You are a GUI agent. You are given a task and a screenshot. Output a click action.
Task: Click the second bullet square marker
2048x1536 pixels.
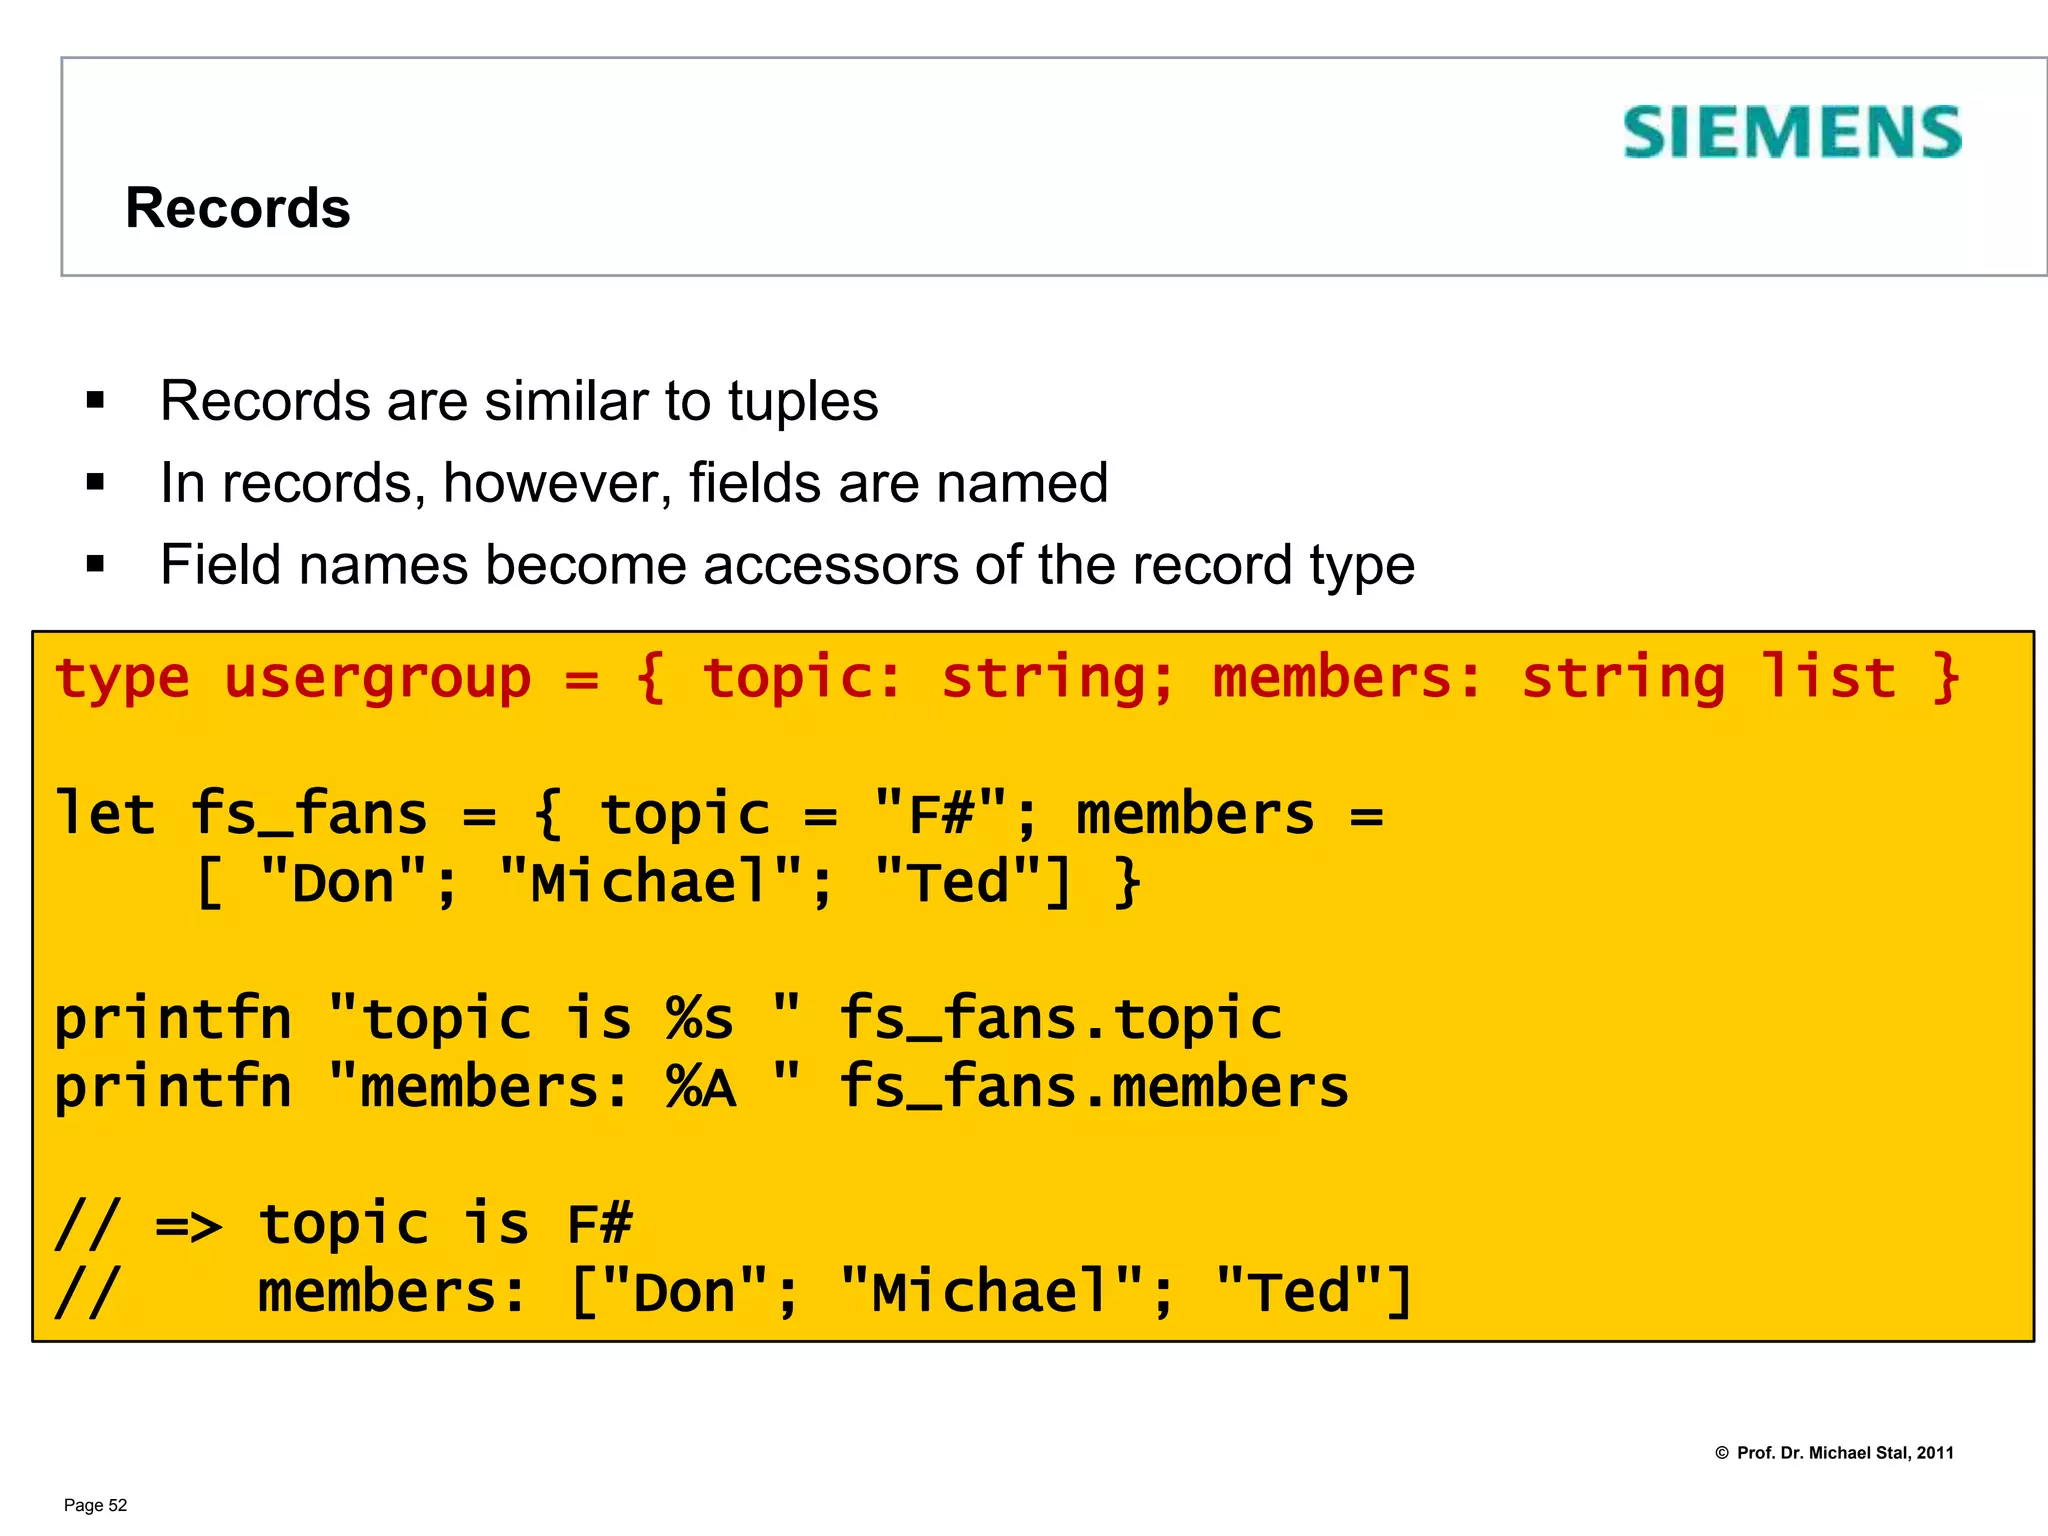pos(96,483)
